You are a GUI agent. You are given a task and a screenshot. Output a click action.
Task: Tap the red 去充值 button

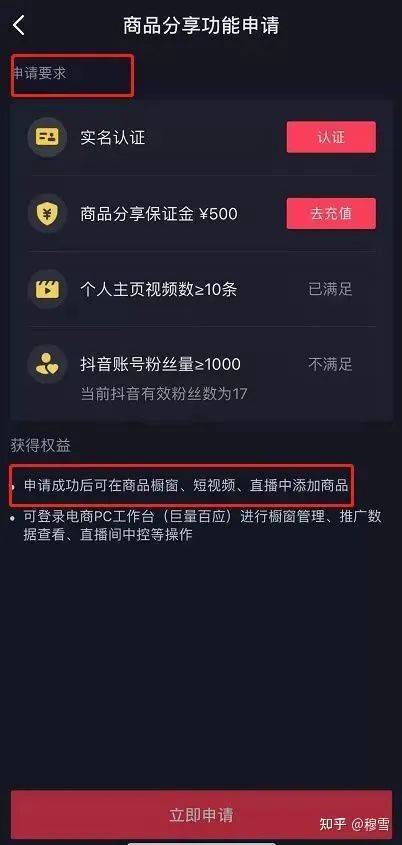point(331,213)
